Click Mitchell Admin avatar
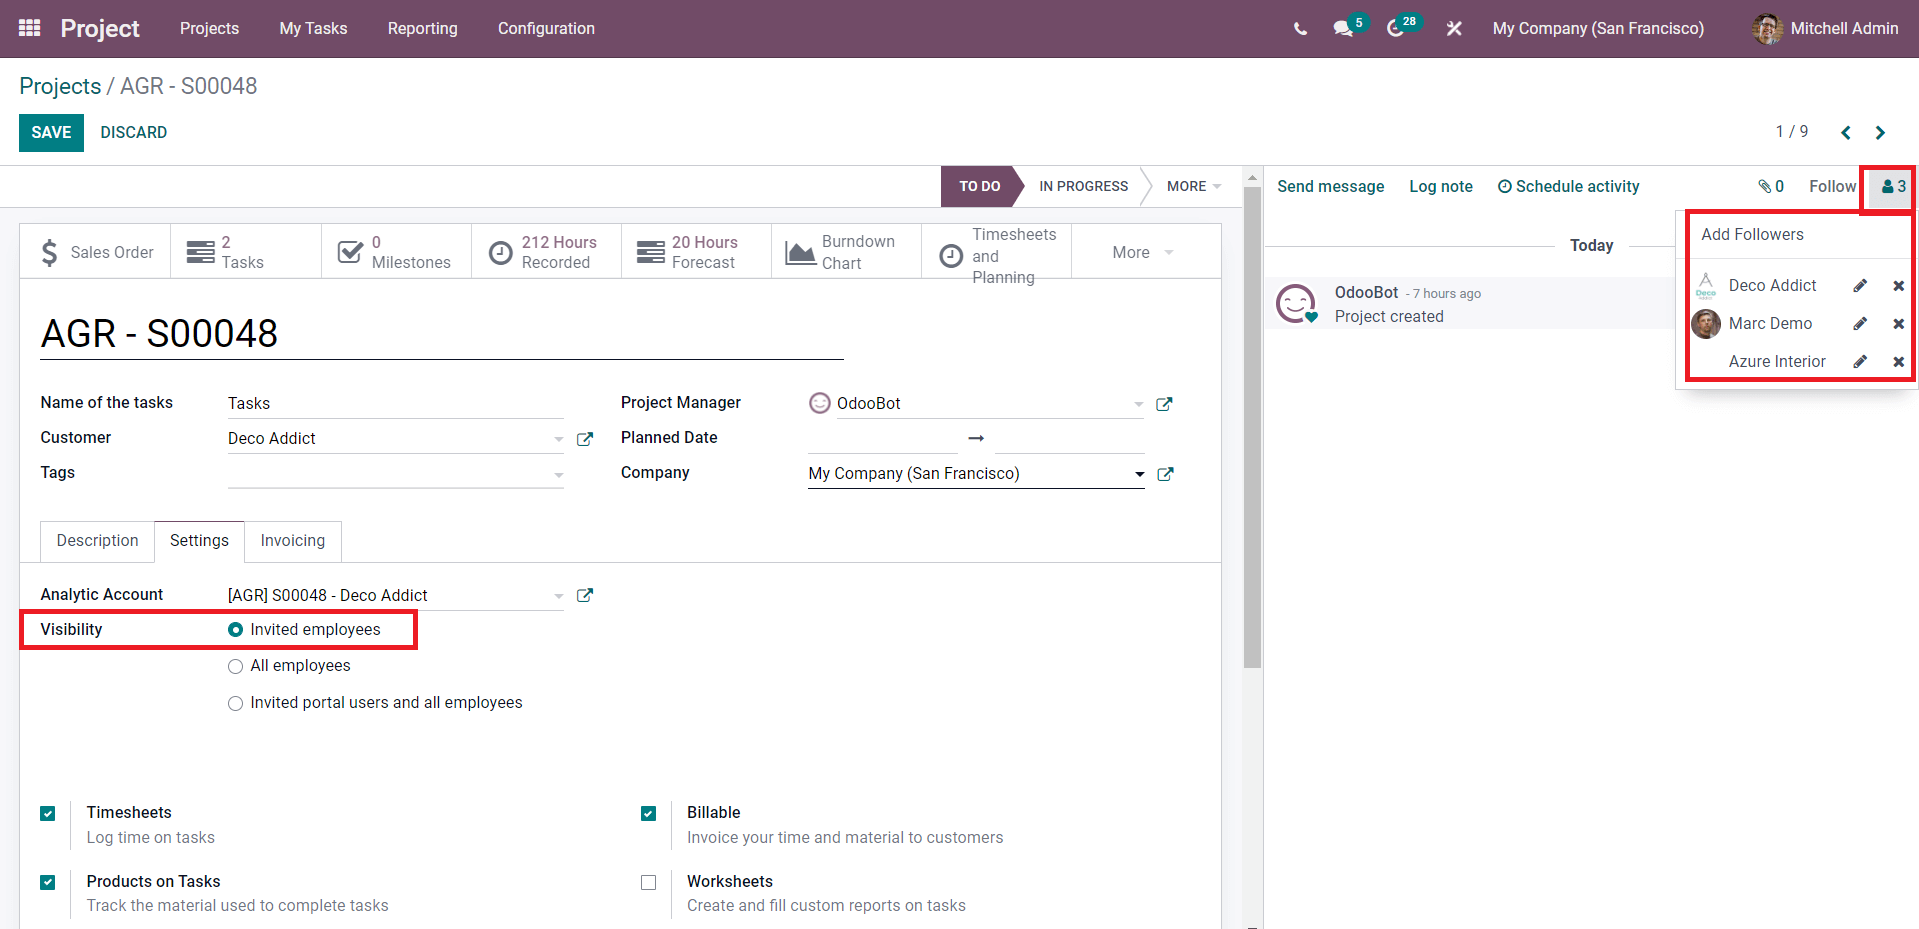The height and width of the screenshot is (929, 1919). 1767,29
